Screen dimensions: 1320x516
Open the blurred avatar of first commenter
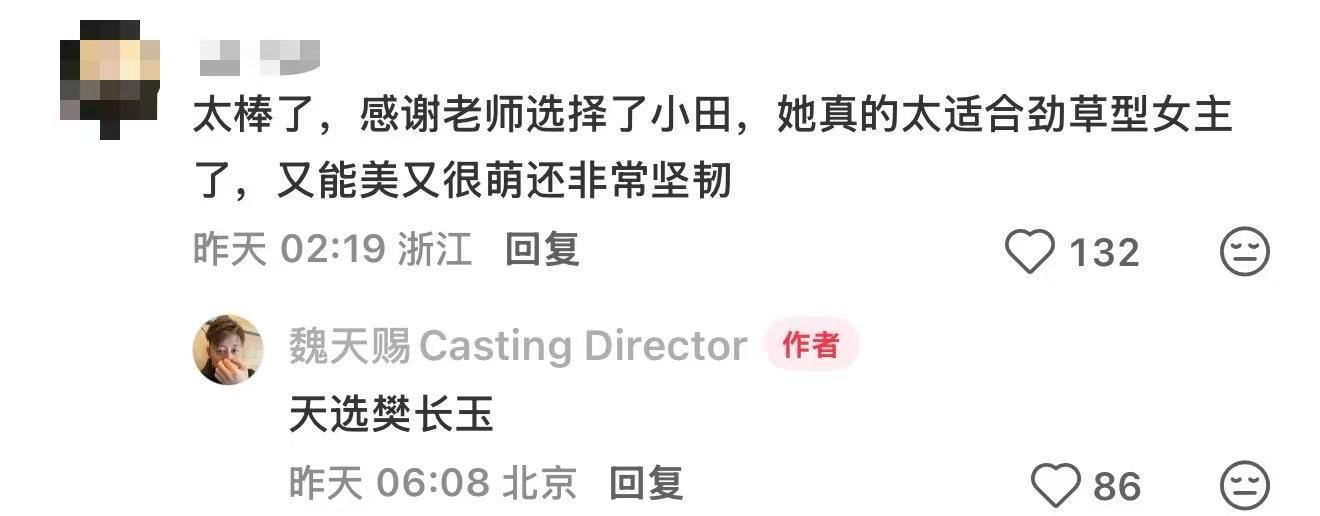coord(109,76)
